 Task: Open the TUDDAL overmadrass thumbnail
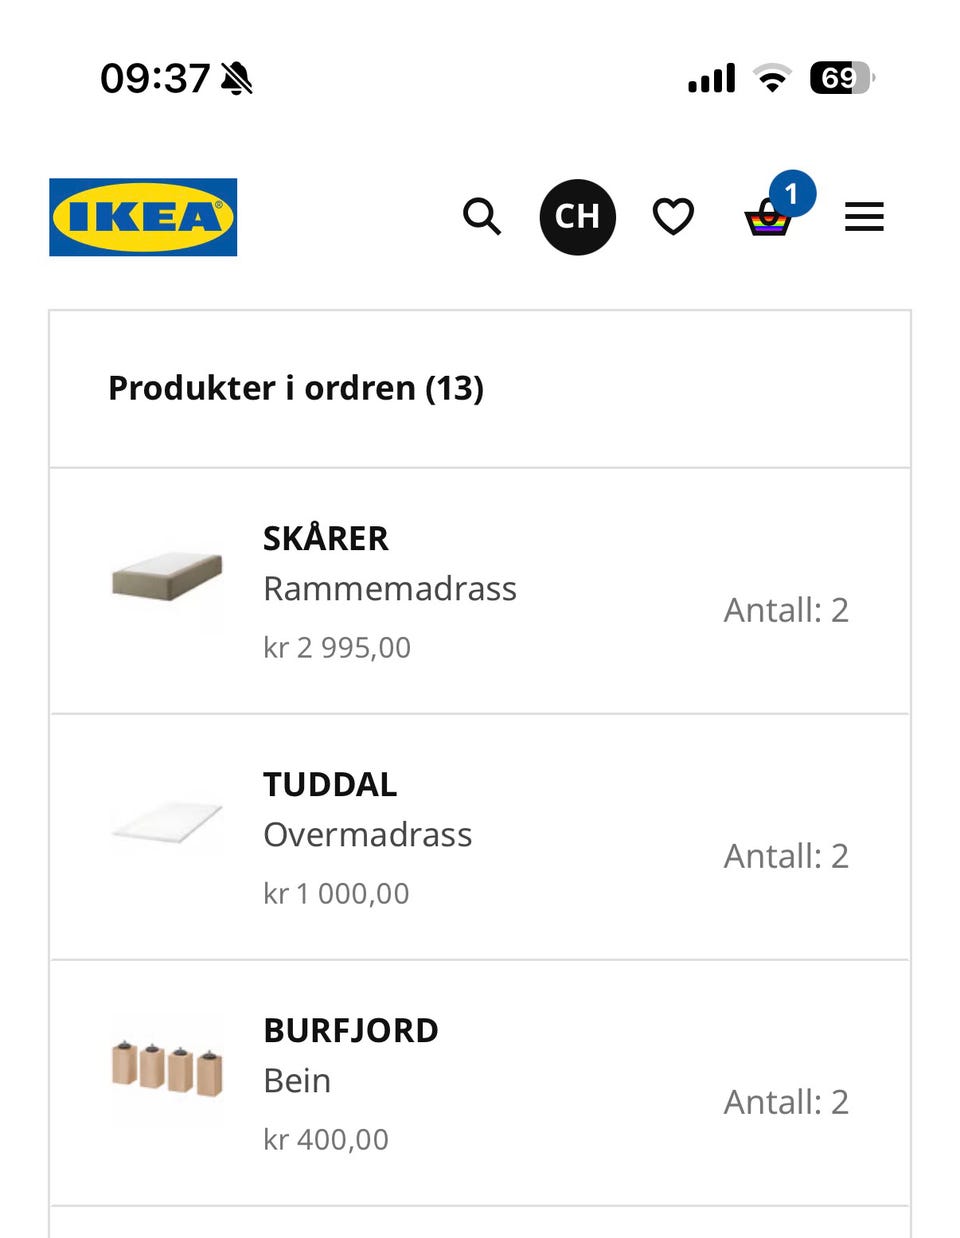coord(166,823)
